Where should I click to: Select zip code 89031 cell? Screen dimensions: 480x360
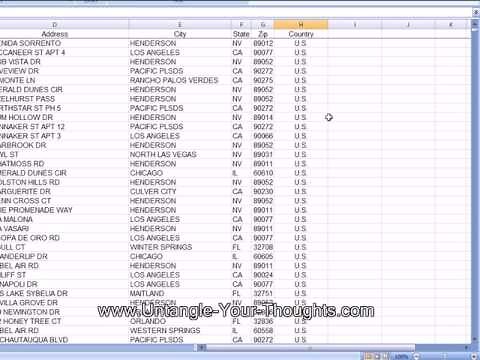pos(263,154)
